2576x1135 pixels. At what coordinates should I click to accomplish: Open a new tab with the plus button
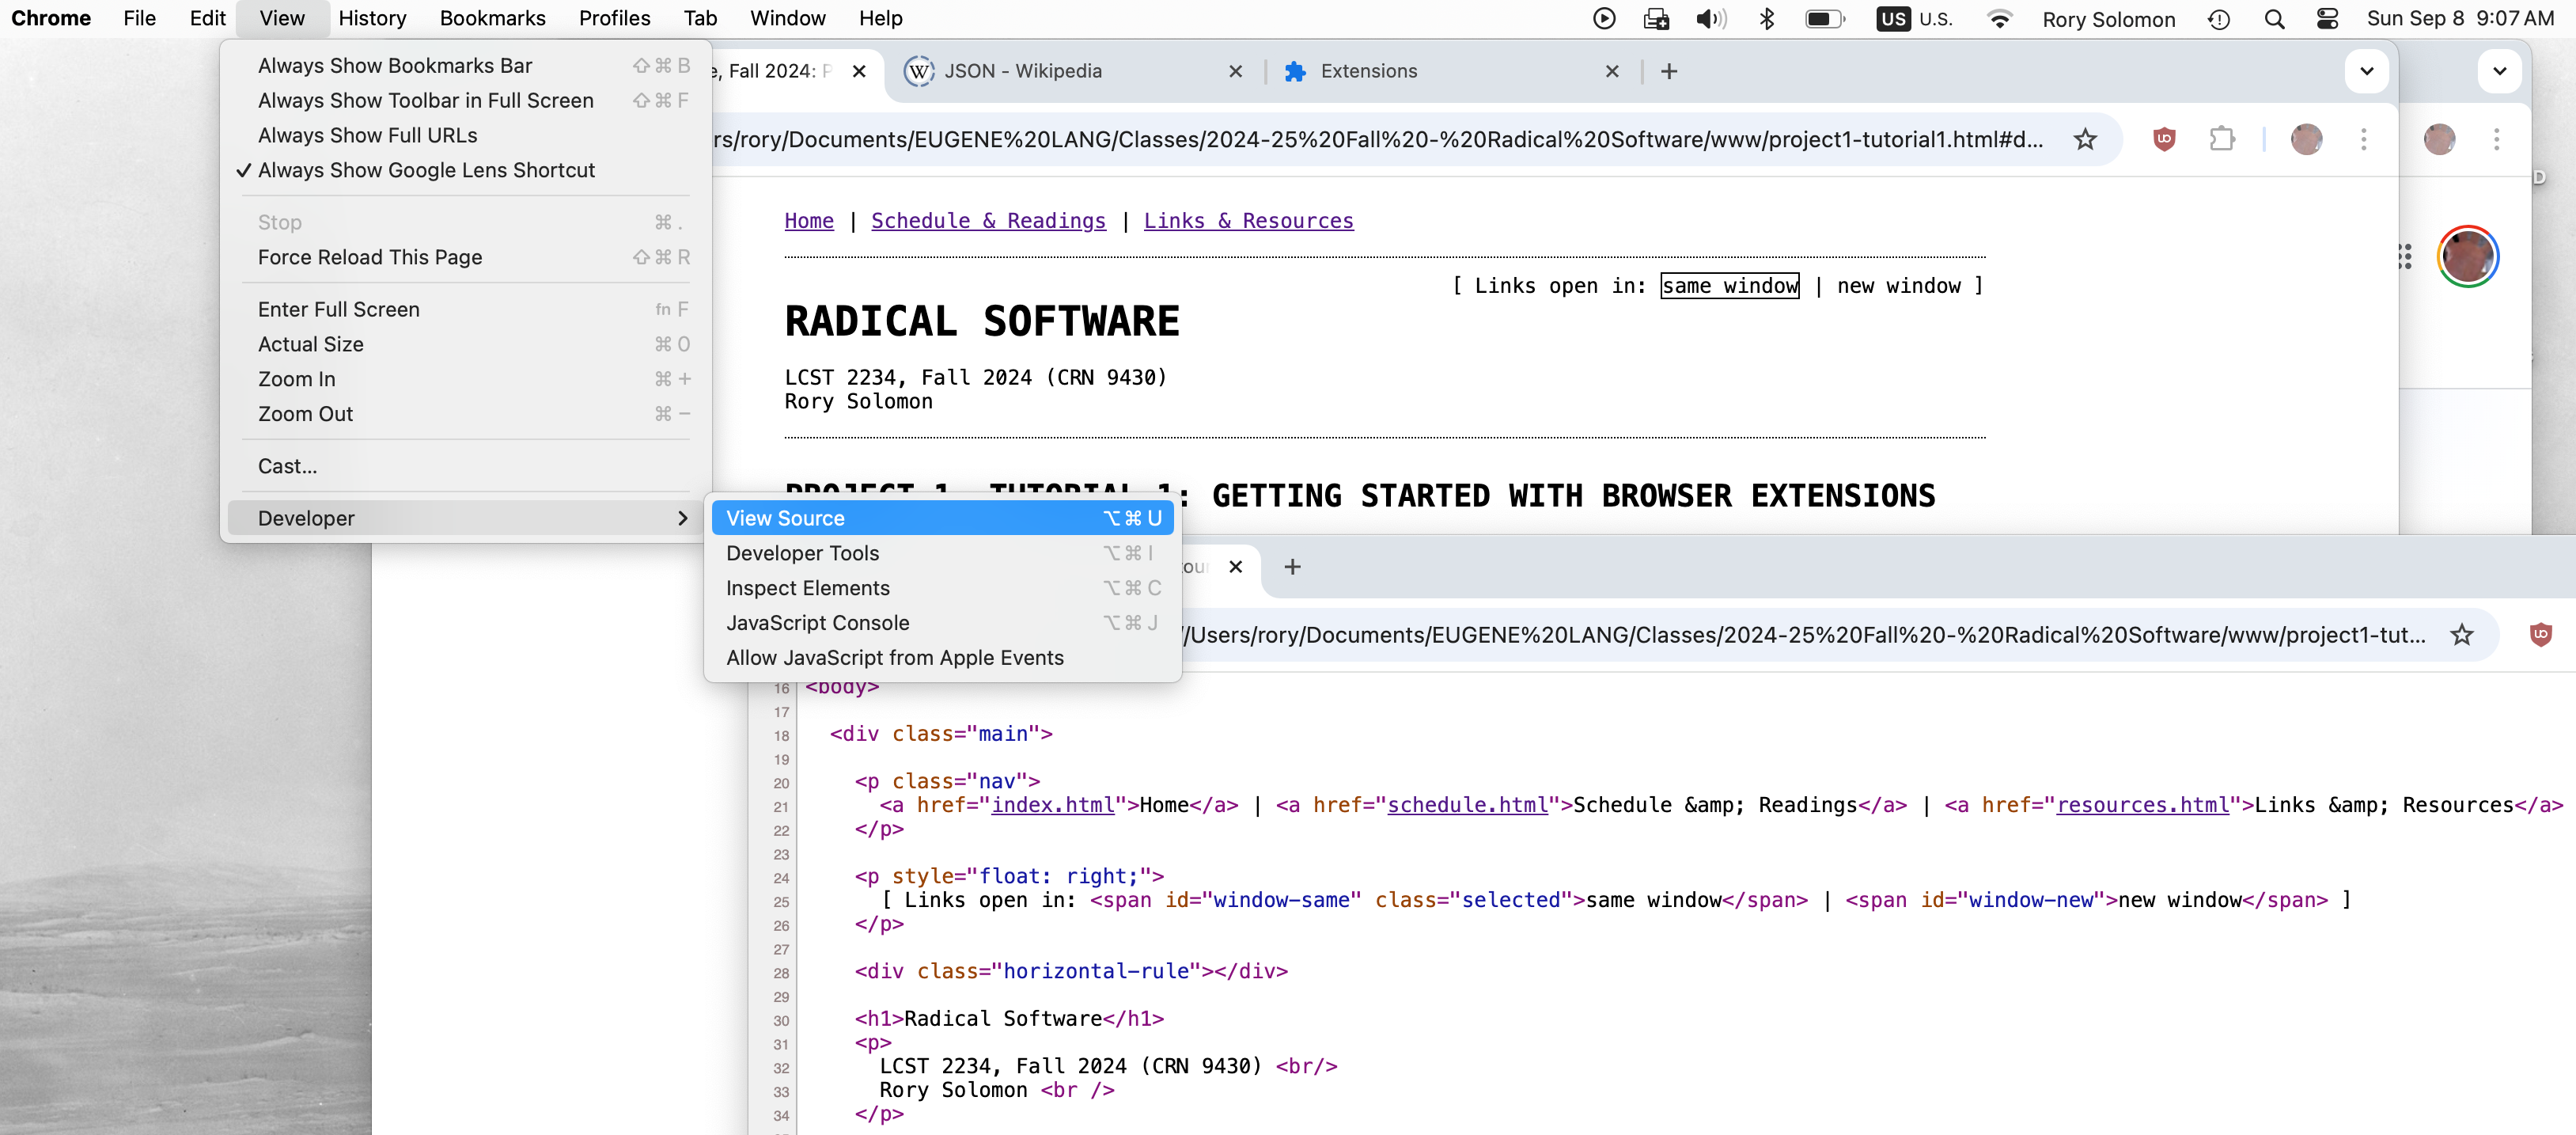coord(1669,71)
